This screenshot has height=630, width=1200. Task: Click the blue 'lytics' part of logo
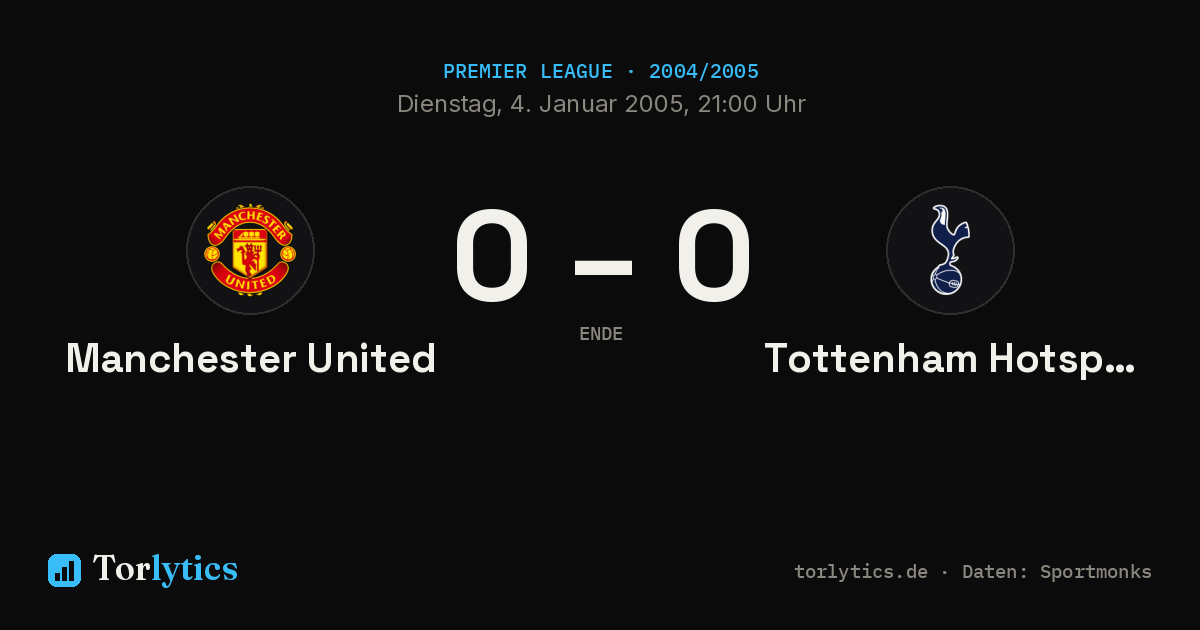click(194, 569)
